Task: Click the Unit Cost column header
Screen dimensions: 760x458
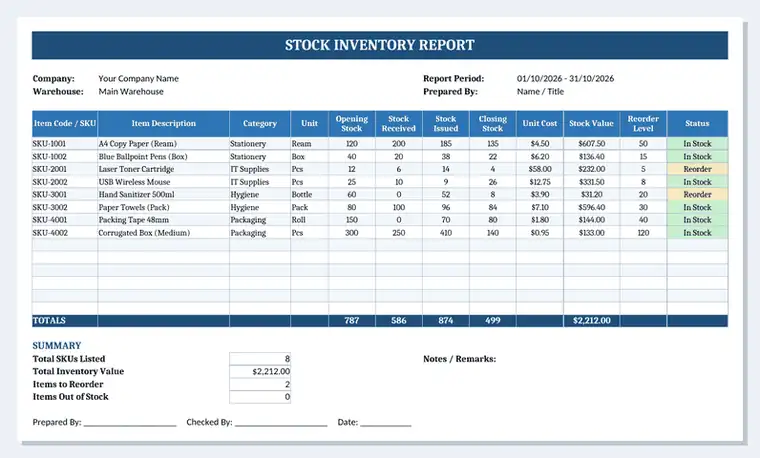Action: [x=539, y=124]
